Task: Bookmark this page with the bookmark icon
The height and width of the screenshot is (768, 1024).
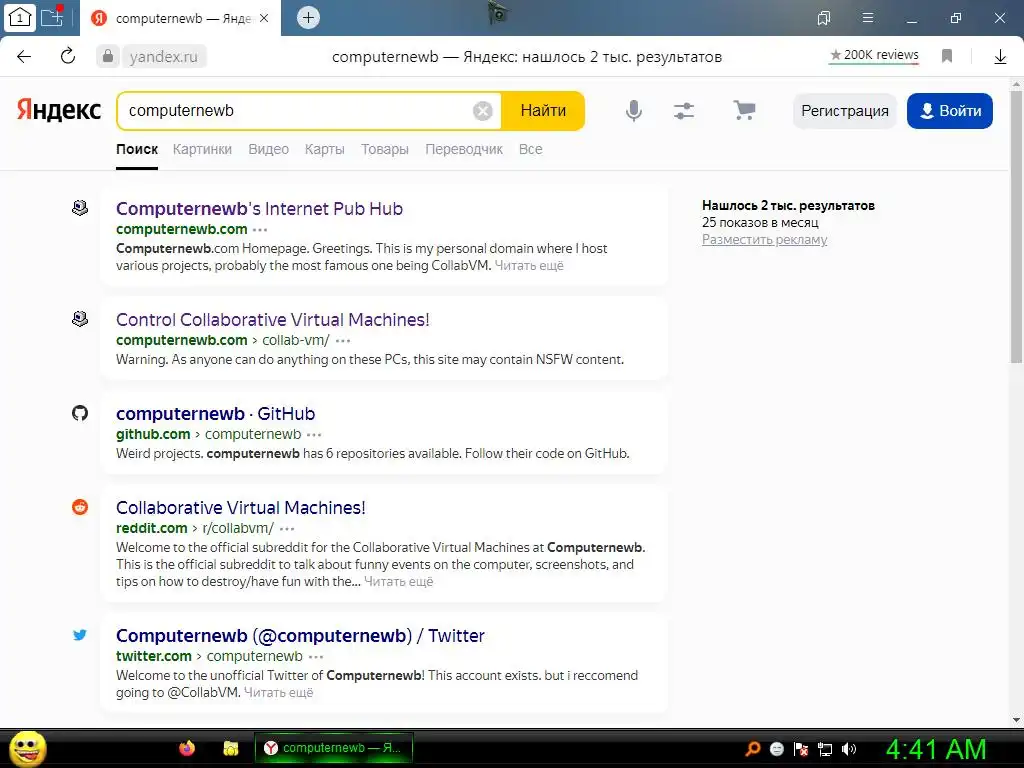Action: coord(947,56)
